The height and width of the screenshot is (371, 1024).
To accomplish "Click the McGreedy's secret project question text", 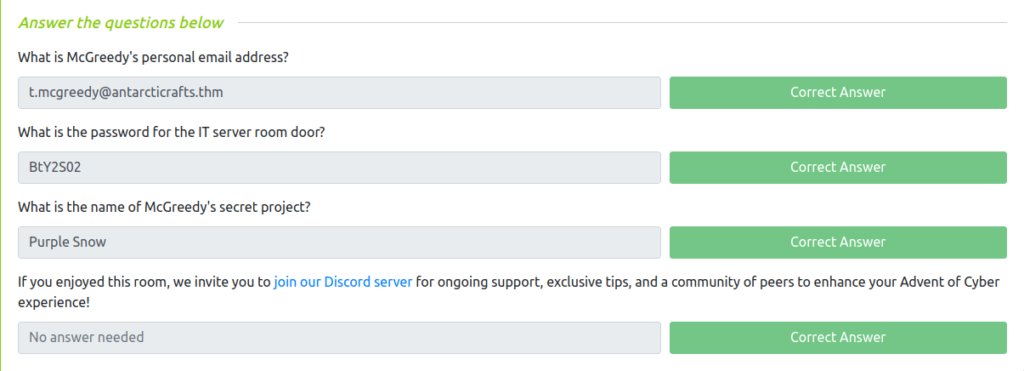I will coord(164,208).
